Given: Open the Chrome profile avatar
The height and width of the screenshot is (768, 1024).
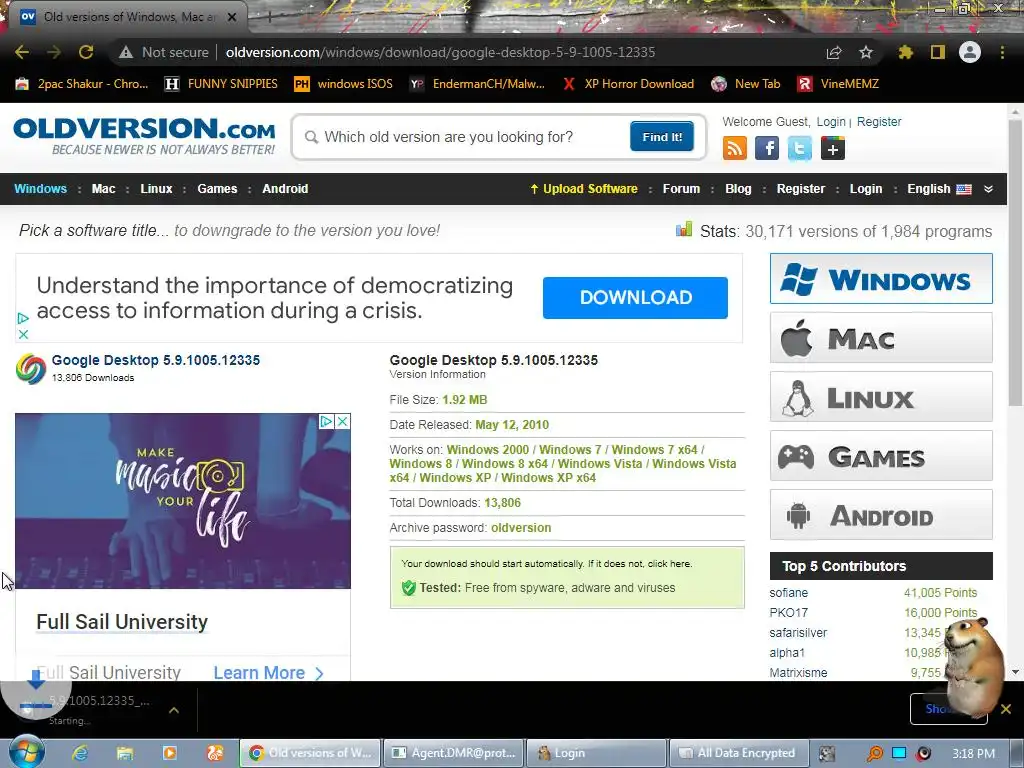Looking at the screenshot, I should point(970,52).
